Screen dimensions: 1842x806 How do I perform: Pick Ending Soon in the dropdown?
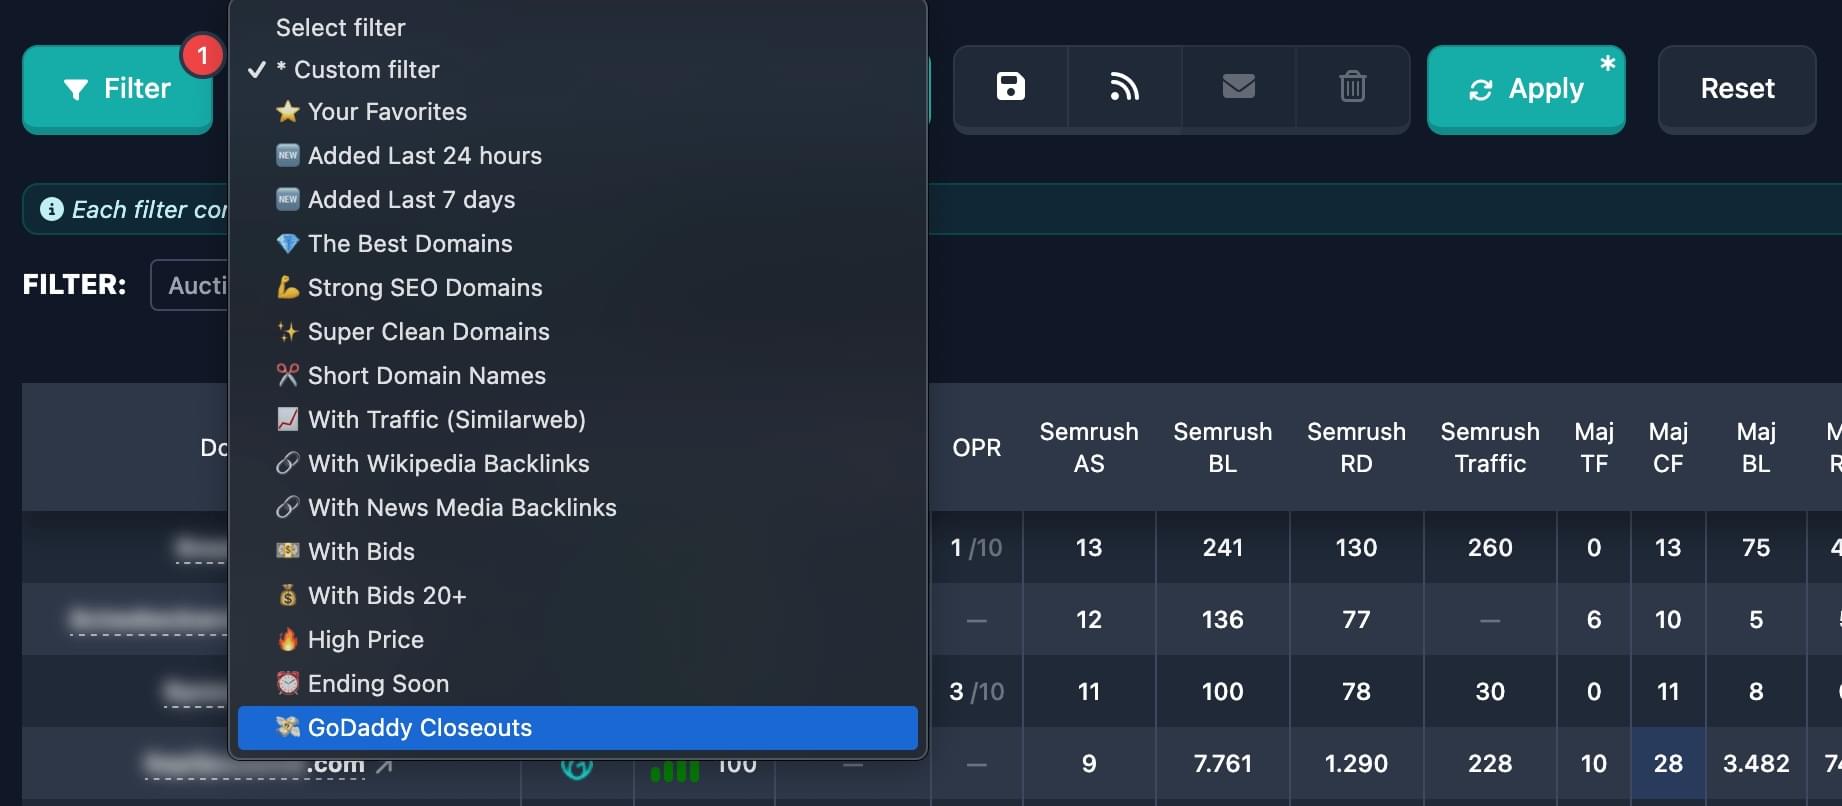point(378,684)
